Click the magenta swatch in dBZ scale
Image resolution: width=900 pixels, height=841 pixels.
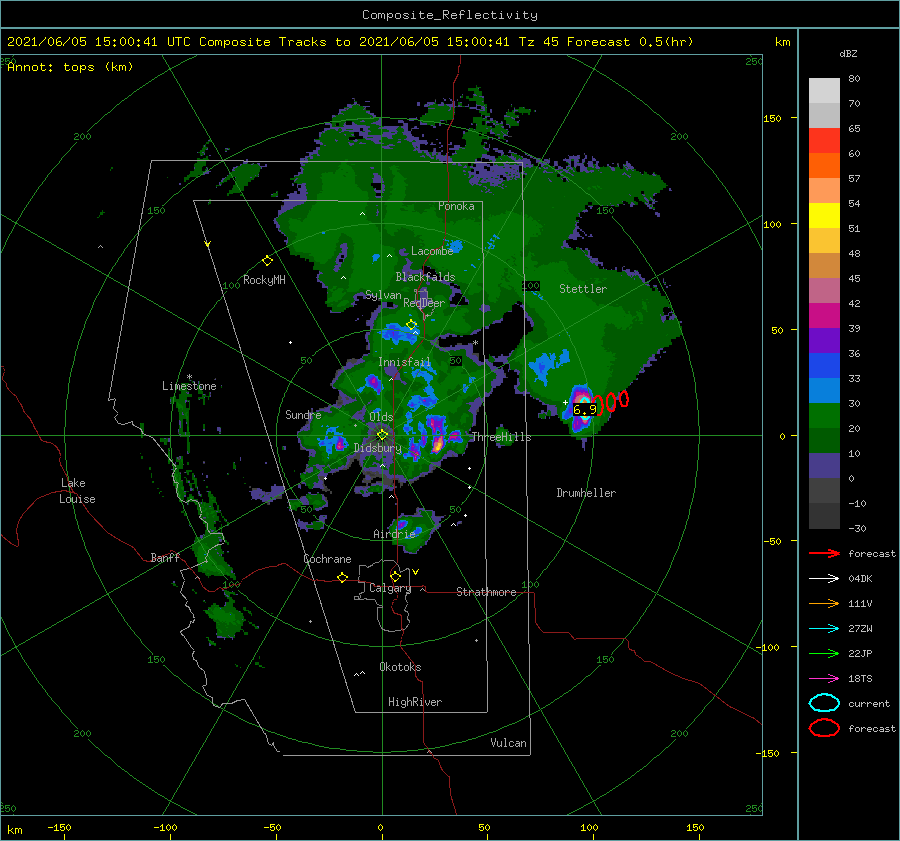pos(824,315)
